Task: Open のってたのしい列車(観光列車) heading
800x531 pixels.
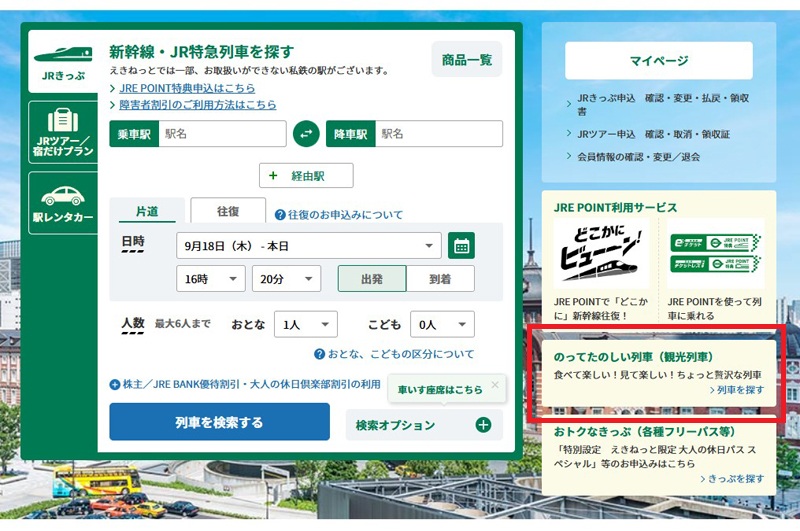Action: coord(633,357)
